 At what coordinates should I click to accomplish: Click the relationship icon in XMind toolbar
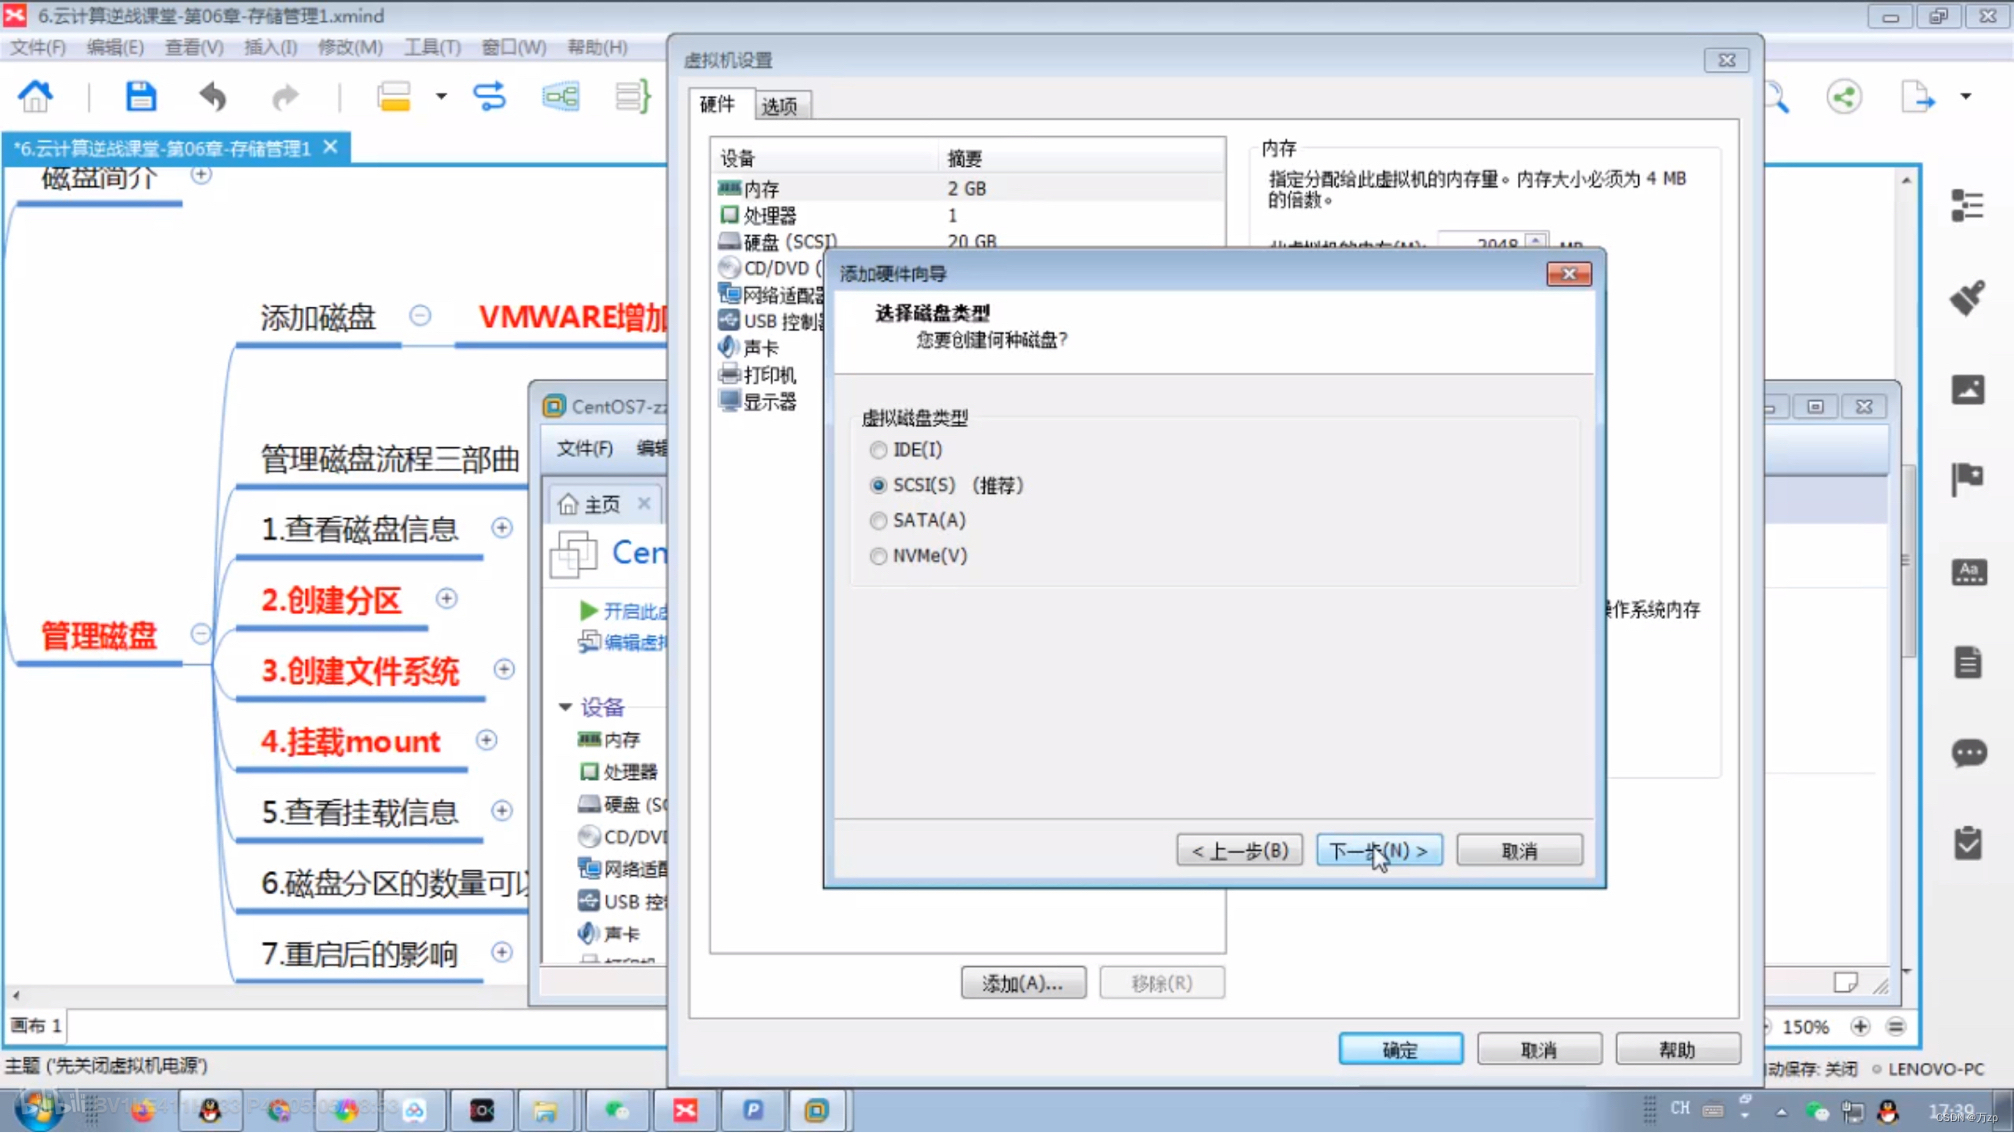pos(489,96)
